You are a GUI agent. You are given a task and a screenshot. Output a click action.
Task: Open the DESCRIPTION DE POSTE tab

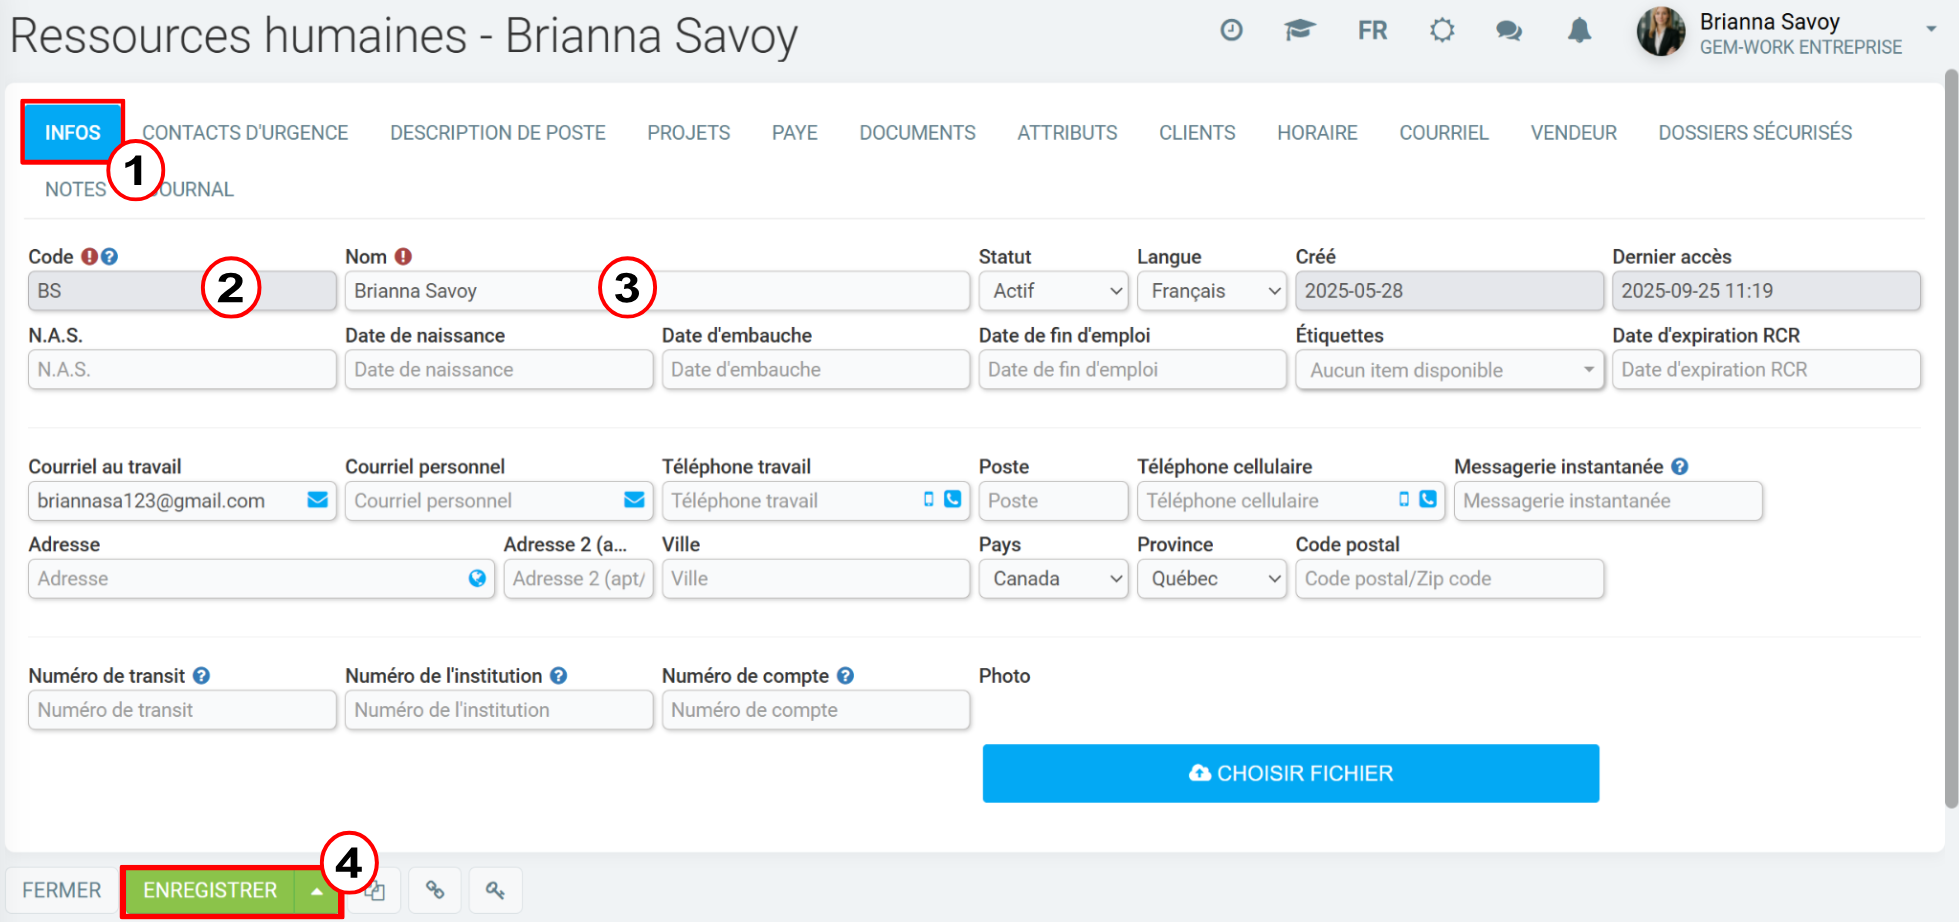498,133
